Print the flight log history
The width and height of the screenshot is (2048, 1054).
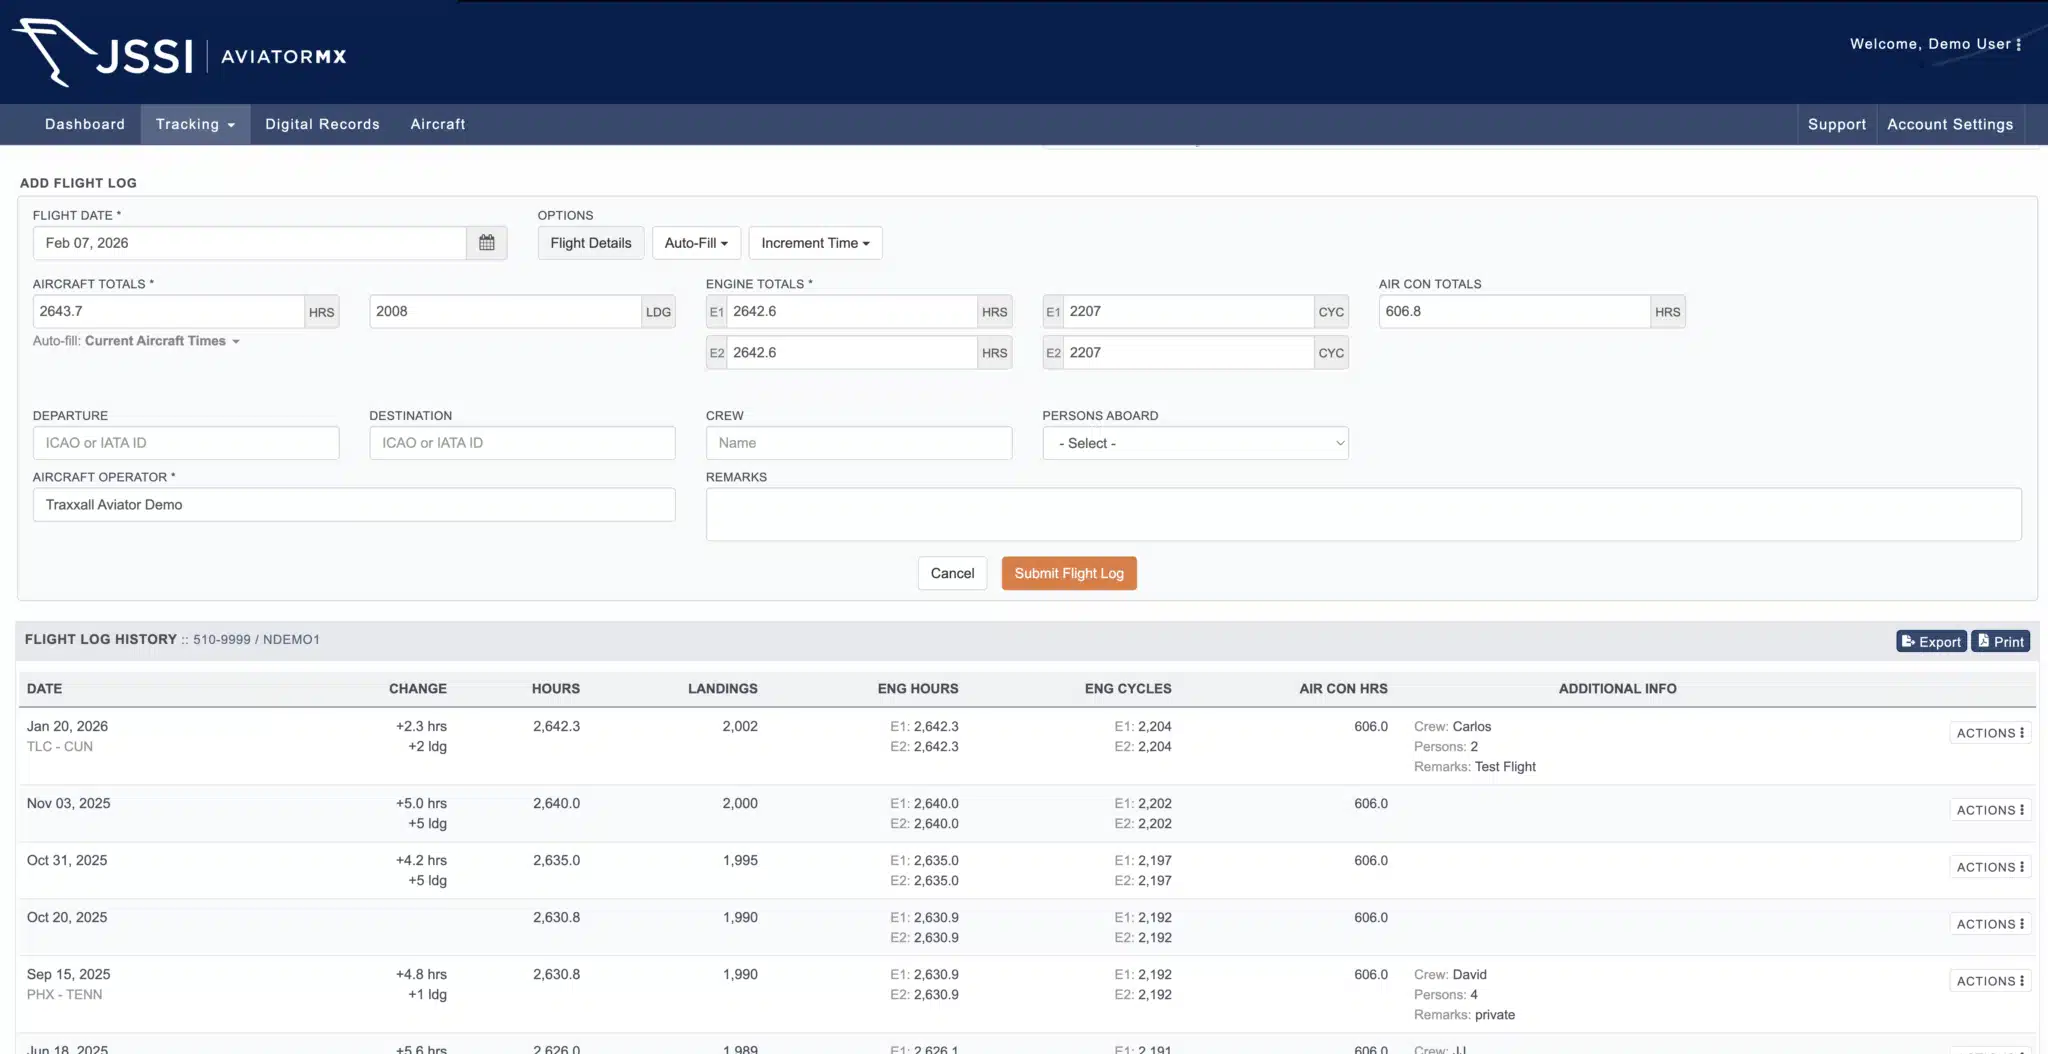tap(2000, 641)
